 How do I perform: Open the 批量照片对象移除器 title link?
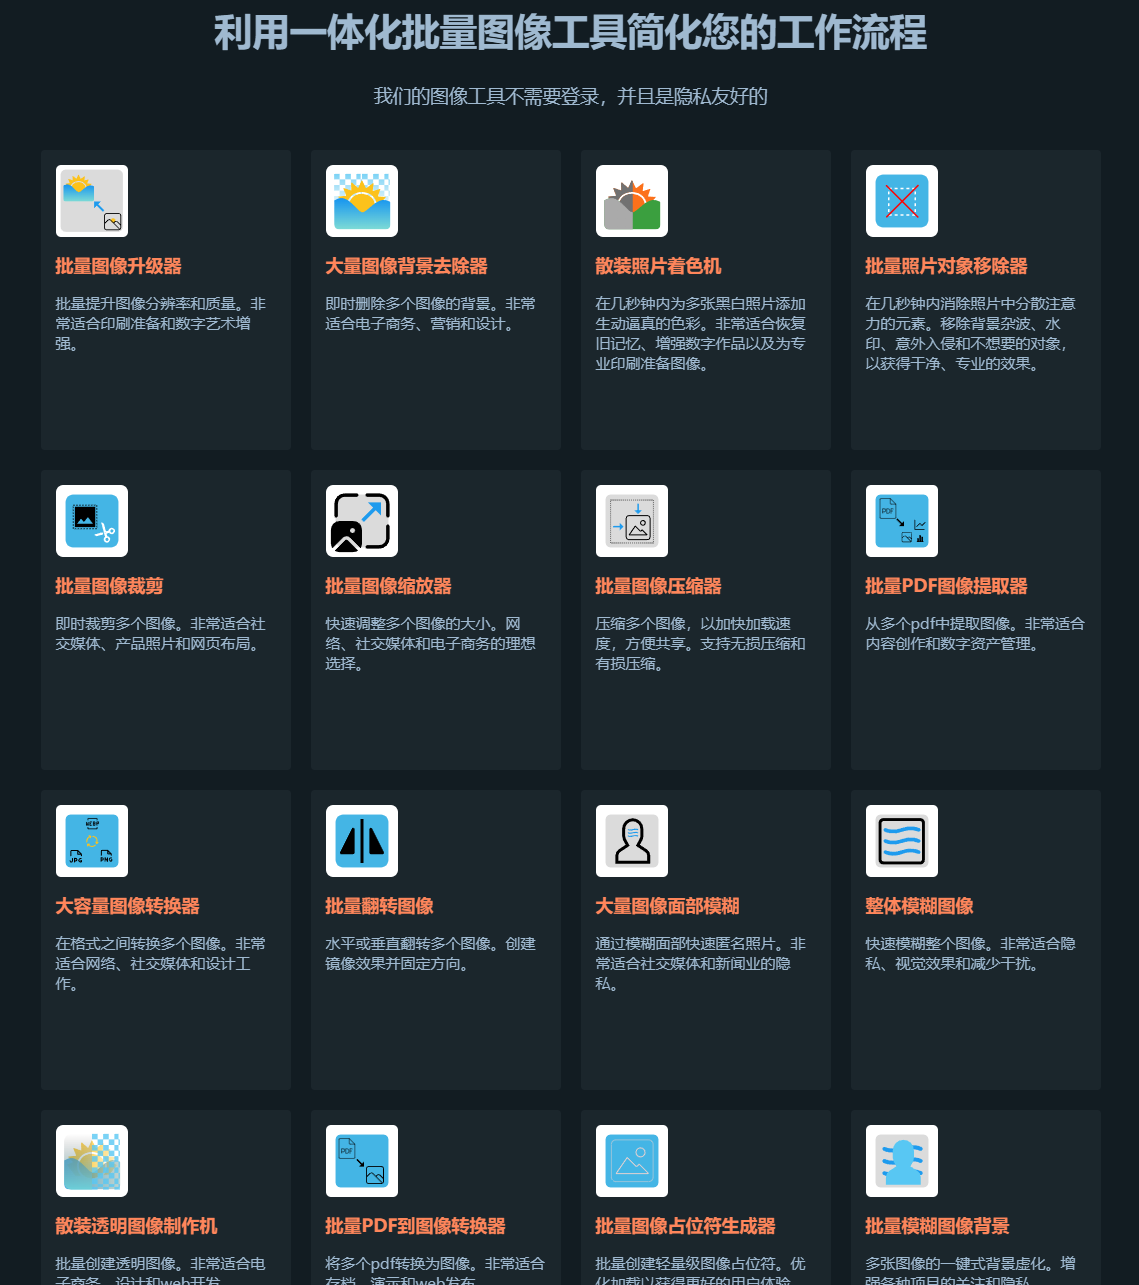[947, 266]
